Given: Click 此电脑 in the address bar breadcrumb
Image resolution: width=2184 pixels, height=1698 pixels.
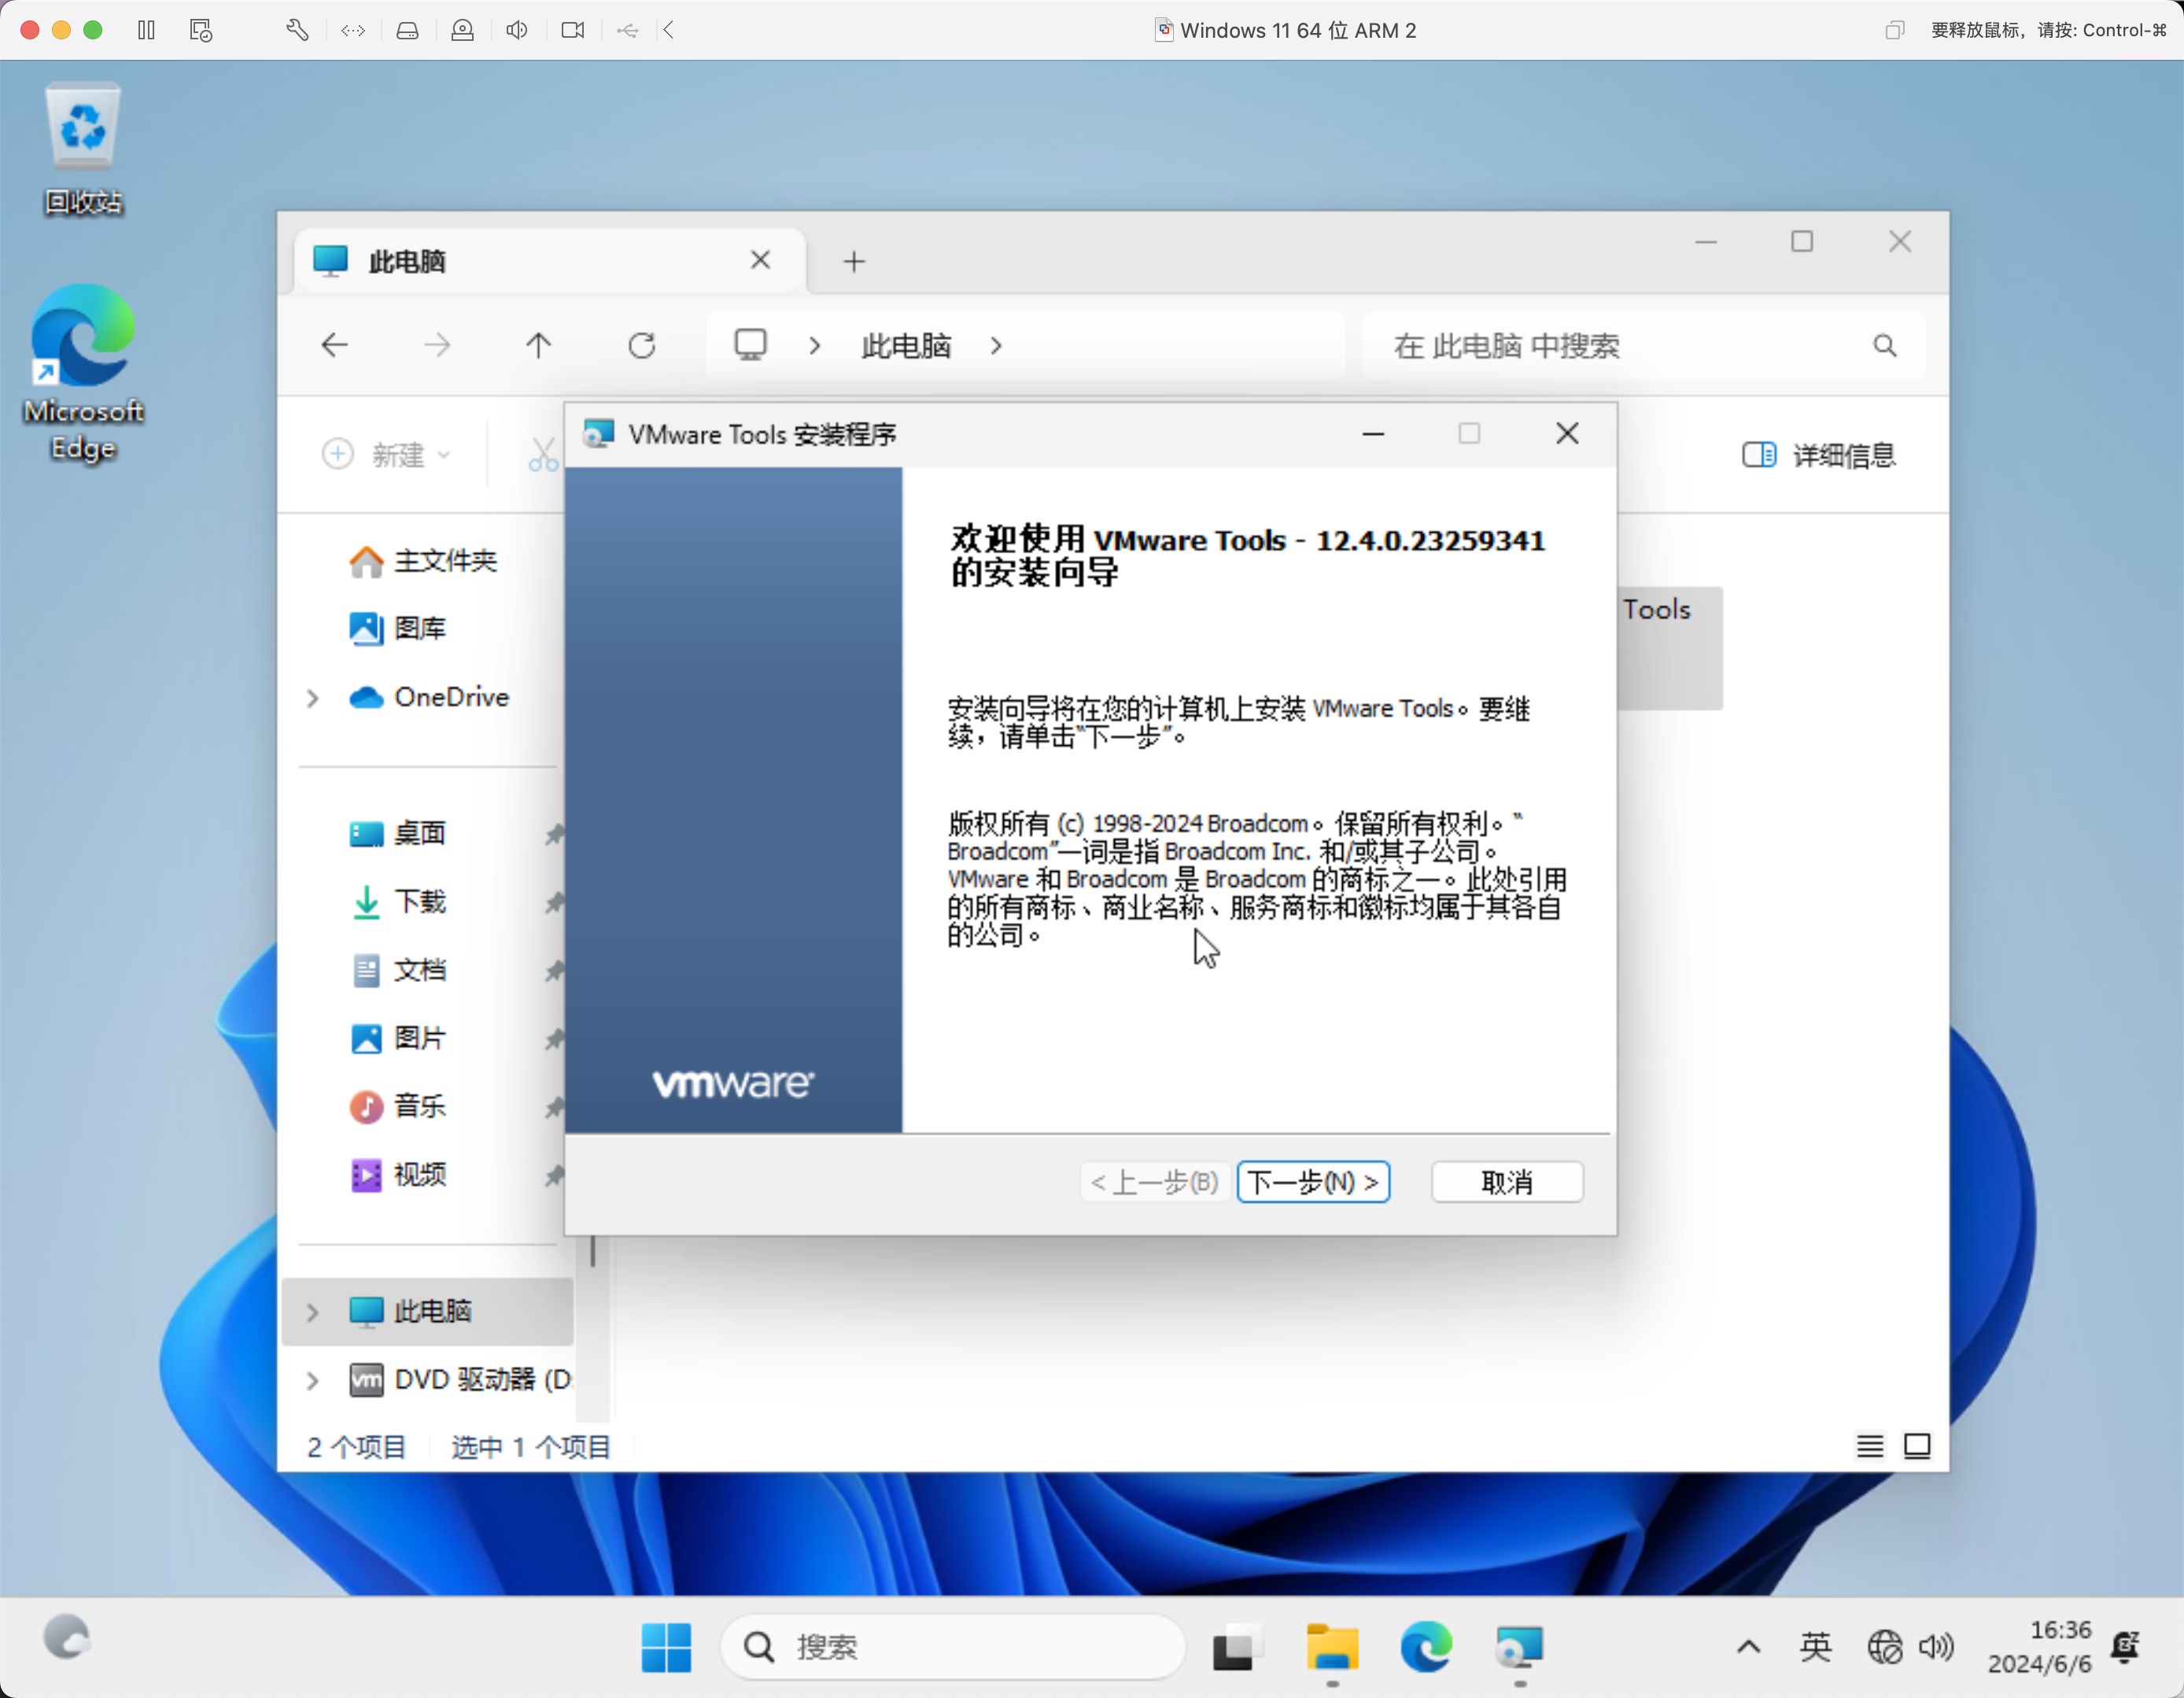Looking at the screenshot, I should click(x=906, y=346).
